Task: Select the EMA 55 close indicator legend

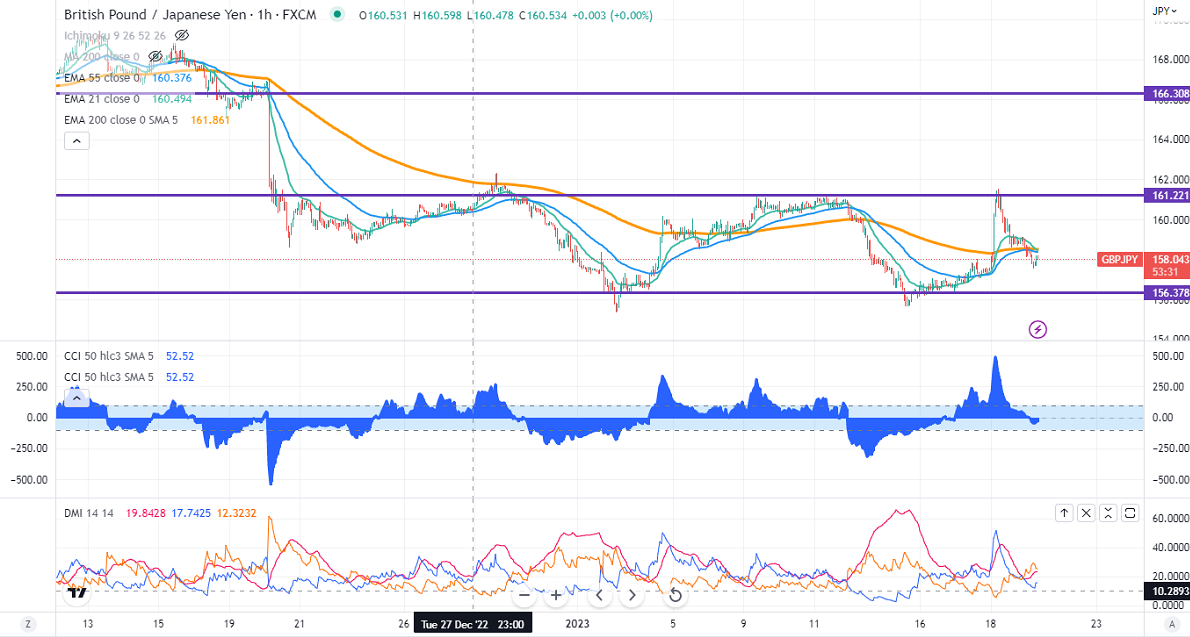Action: 101,78
